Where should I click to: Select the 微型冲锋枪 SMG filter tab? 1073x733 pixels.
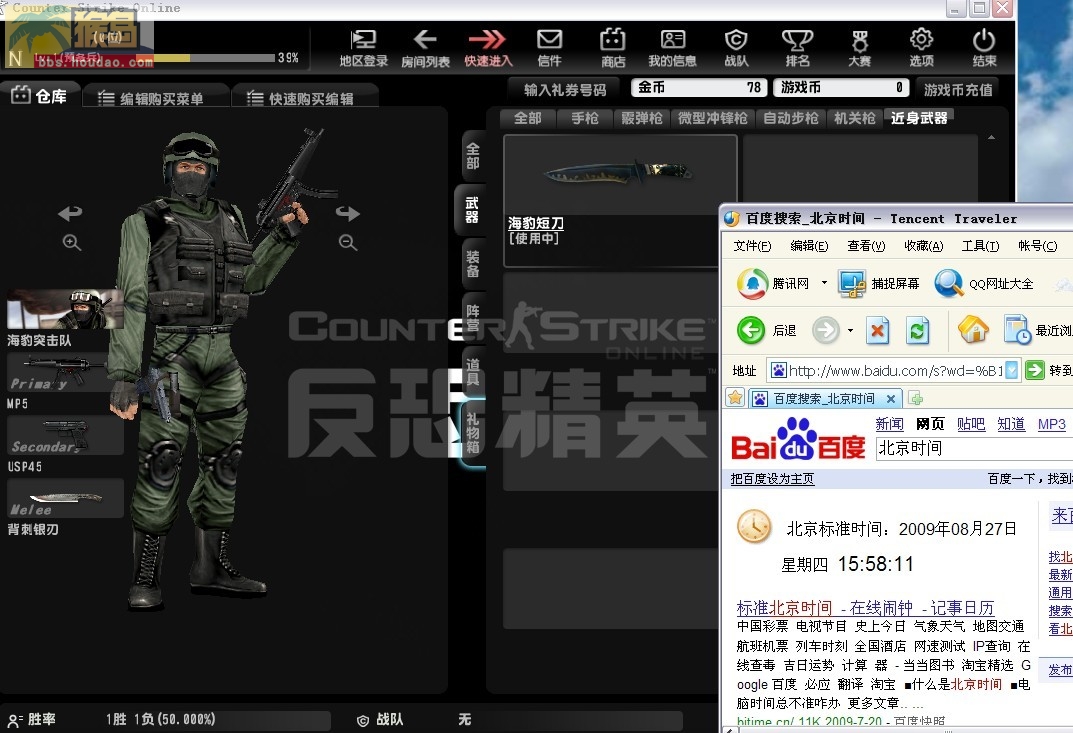tap(713, 118)
